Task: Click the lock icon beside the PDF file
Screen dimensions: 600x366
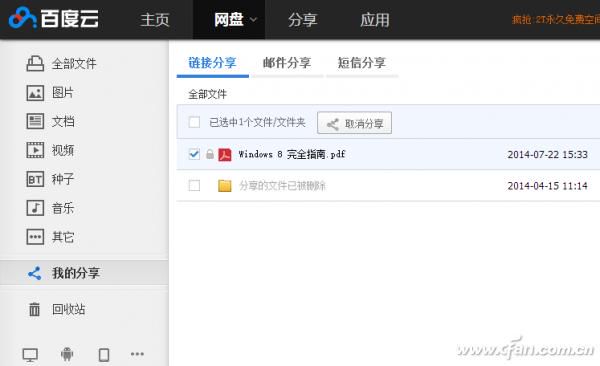Action: click(210, 154)
